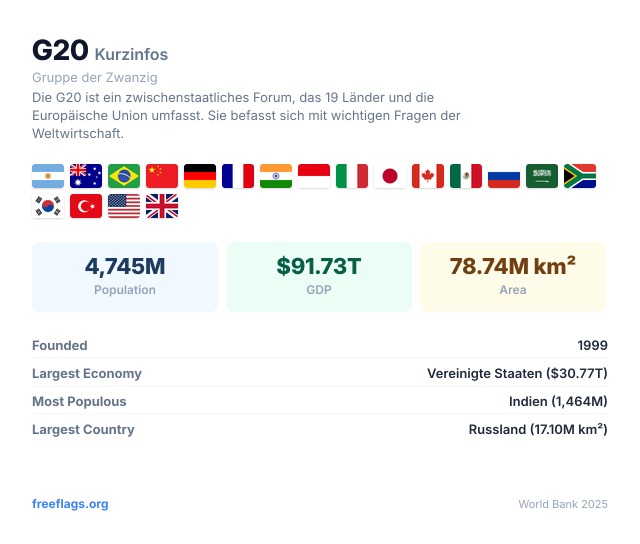Click the G20 heading

[60, 50]
